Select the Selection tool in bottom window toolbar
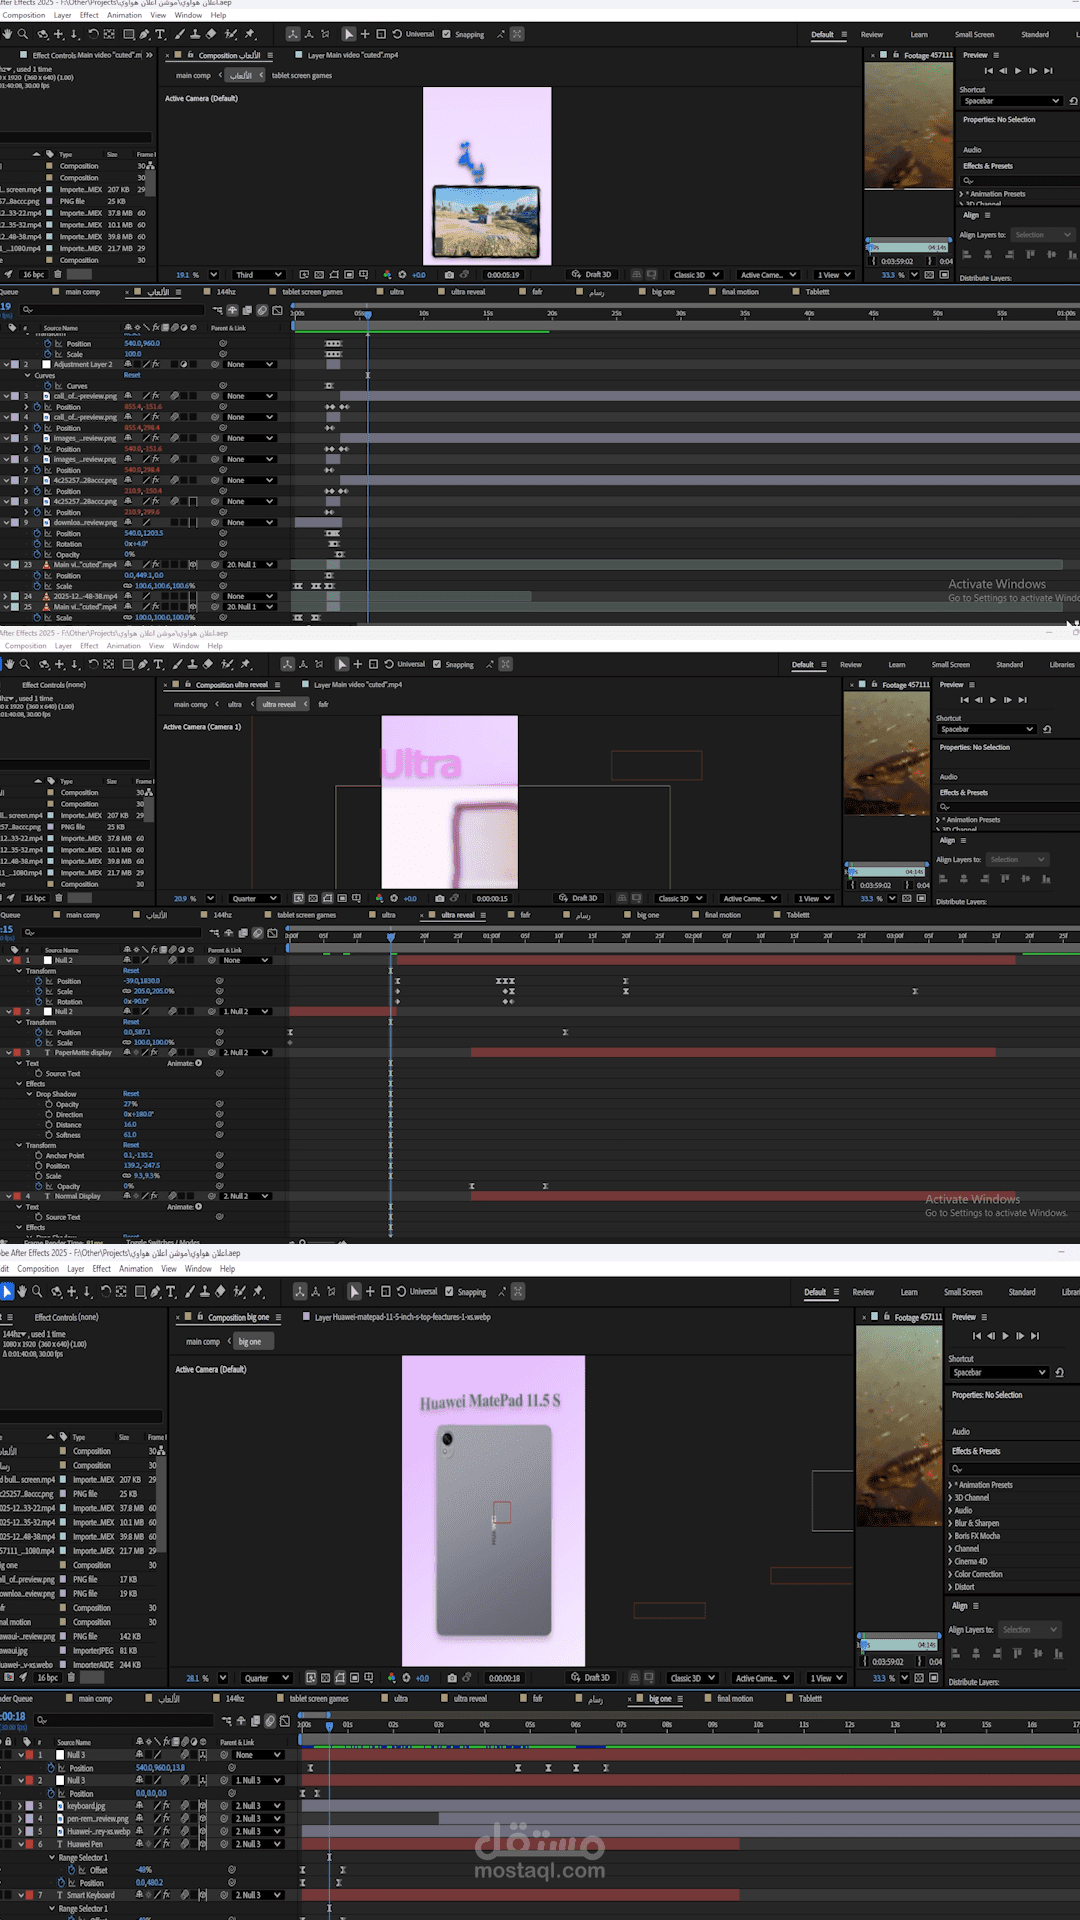 [7, 1291]
